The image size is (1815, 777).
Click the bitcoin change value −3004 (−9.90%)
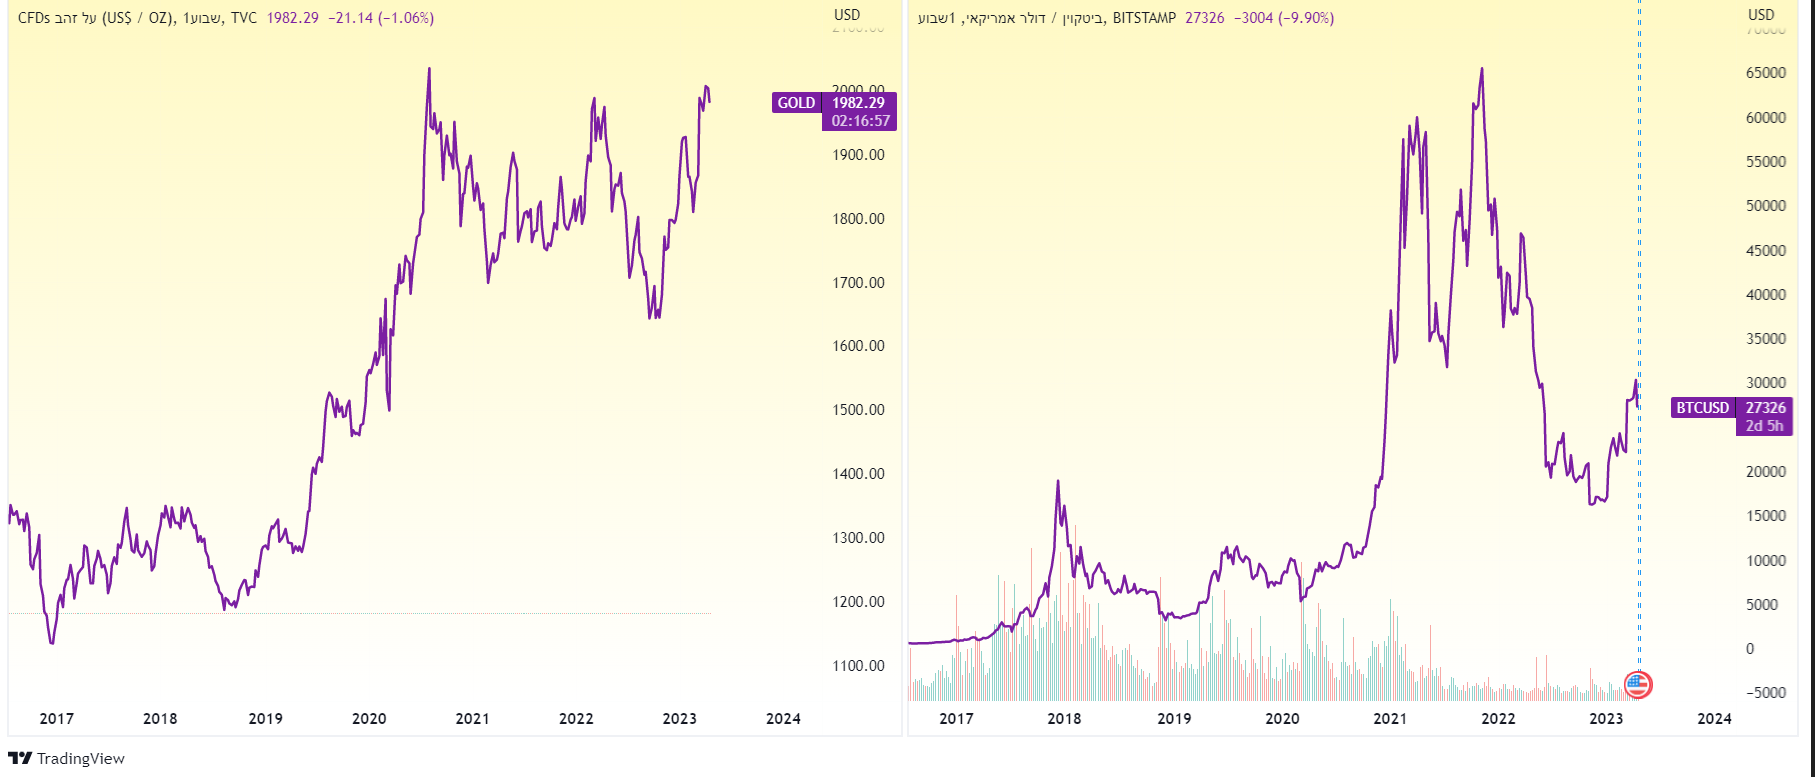(x=1284, y=18)
